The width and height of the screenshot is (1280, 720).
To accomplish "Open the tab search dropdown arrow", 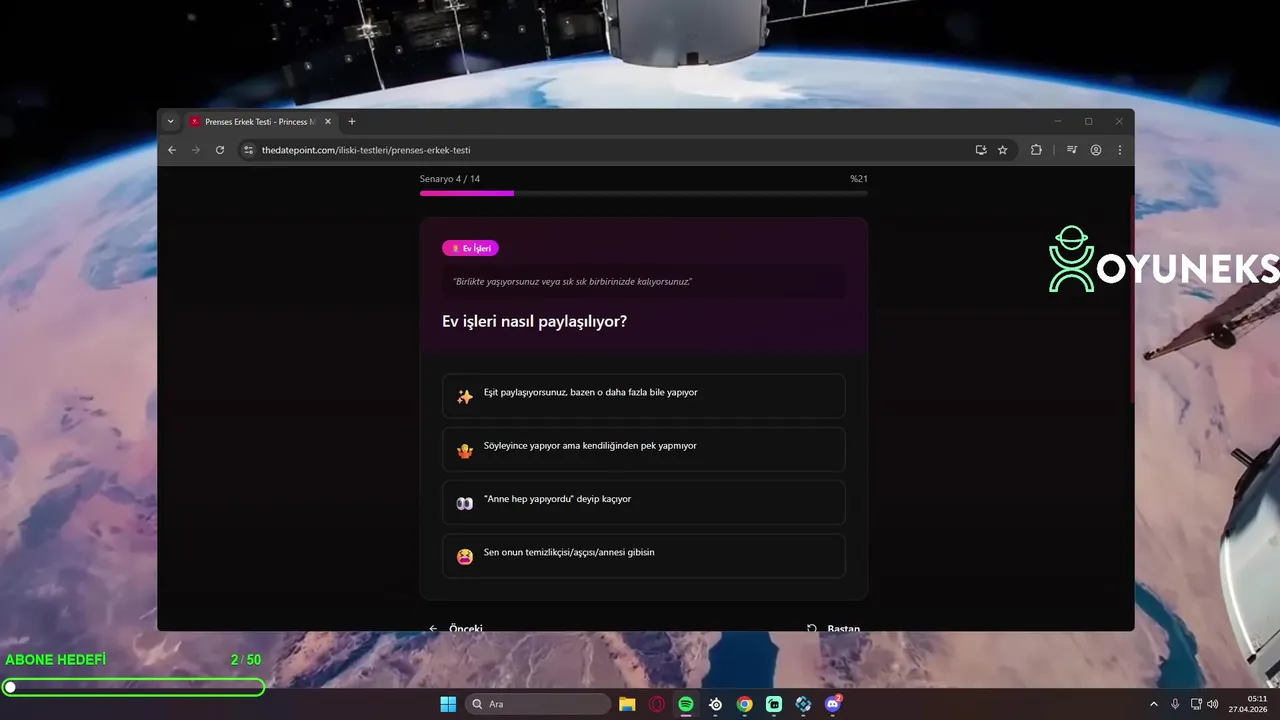I will [x=170, y=122].
